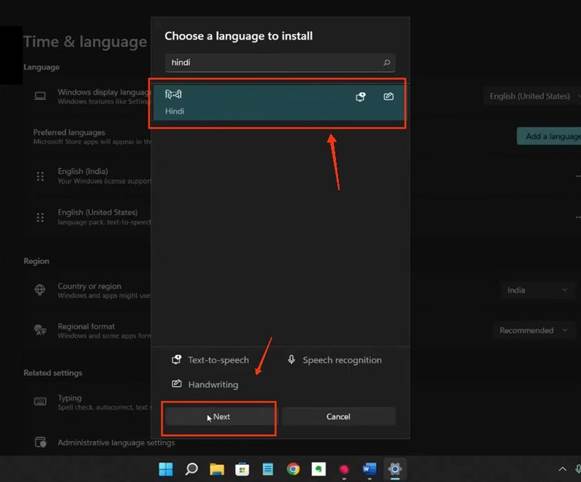Open blue notes app on taskbar

[268, 469]
